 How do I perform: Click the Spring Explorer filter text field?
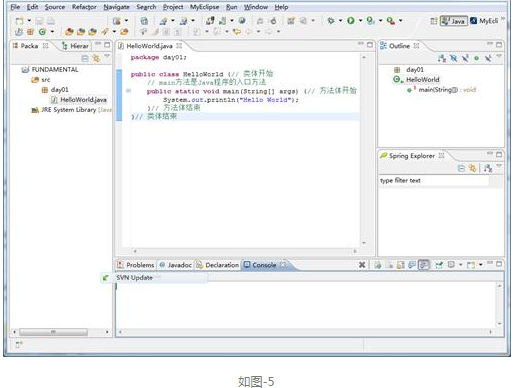click(x=434, y=180)
